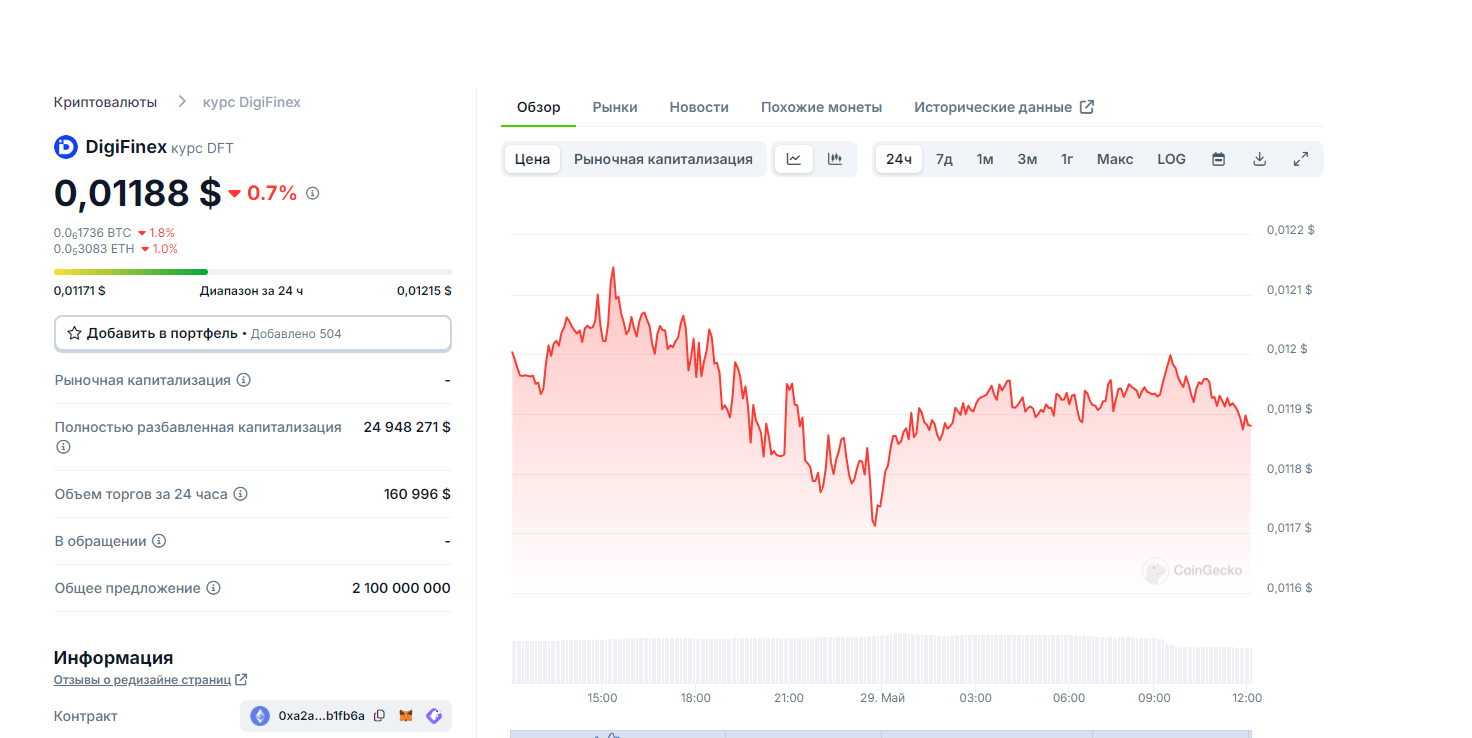The width and height of the screenshot is (1472, 738).
Task: Set chart range to Макс
Action: pos(1115,159)
